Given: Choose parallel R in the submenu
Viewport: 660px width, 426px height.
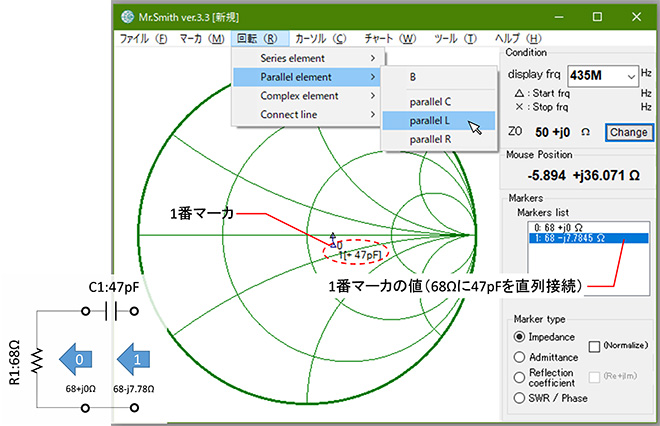Looking at the screenshot, I should (x=439, y=139).
